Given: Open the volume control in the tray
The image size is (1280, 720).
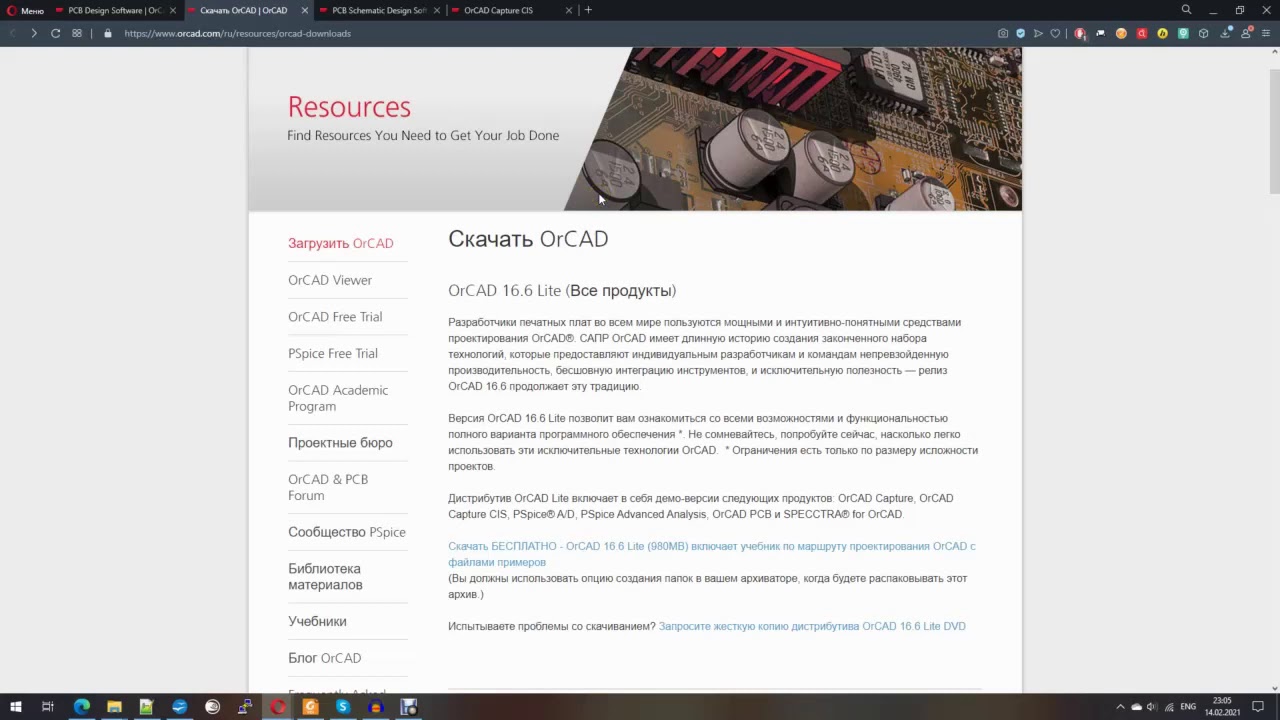Looking at the screenshot, I should pyautogui.click(x=1152, y=707).
